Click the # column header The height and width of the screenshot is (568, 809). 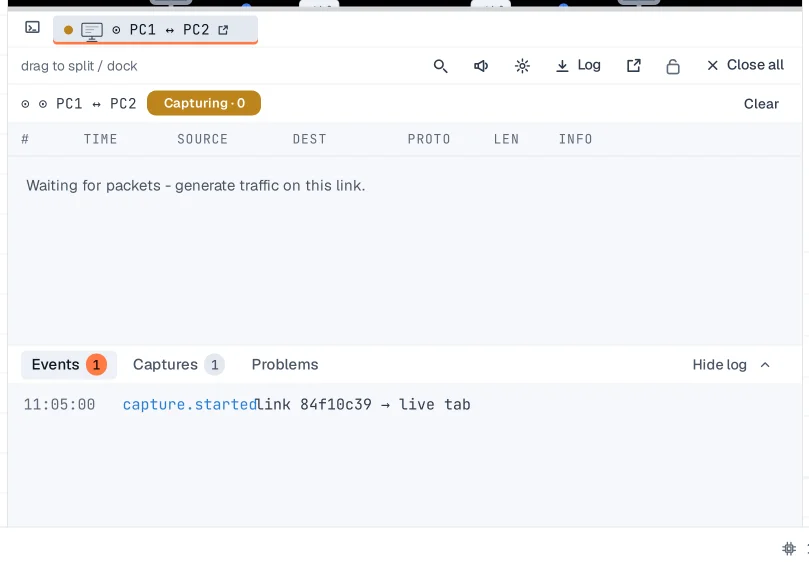coord(25,139)
